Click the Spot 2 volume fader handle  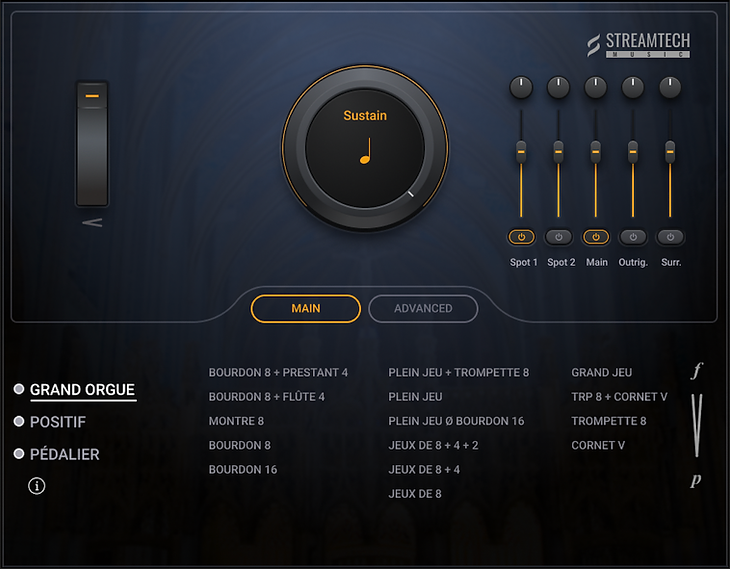point(558,151)
